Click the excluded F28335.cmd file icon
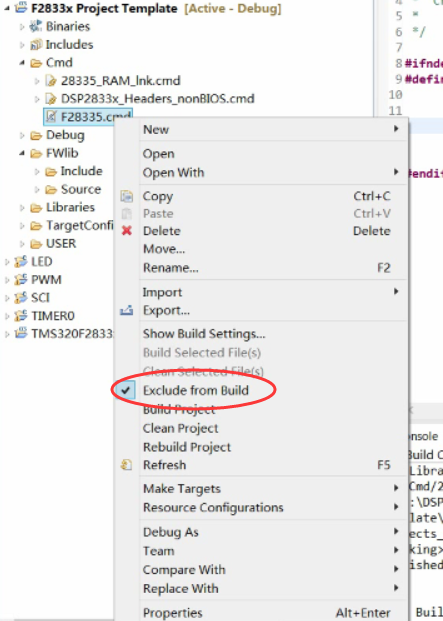The width and height of the screenshot is (443, 621). coord(51,117)
